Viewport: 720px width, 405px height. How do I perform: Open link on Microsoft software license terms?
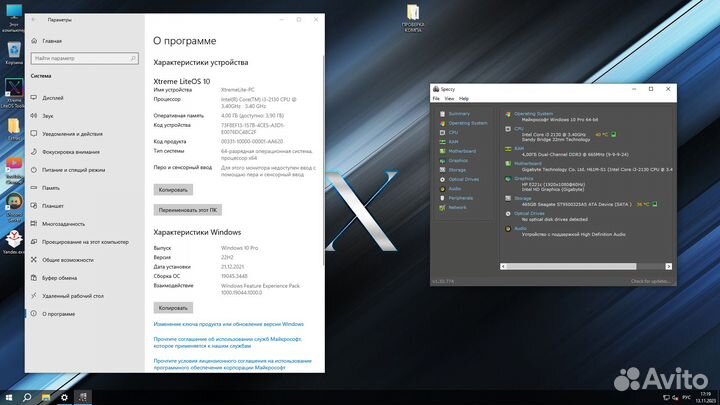pyautogui.click(x=232, y=364)
